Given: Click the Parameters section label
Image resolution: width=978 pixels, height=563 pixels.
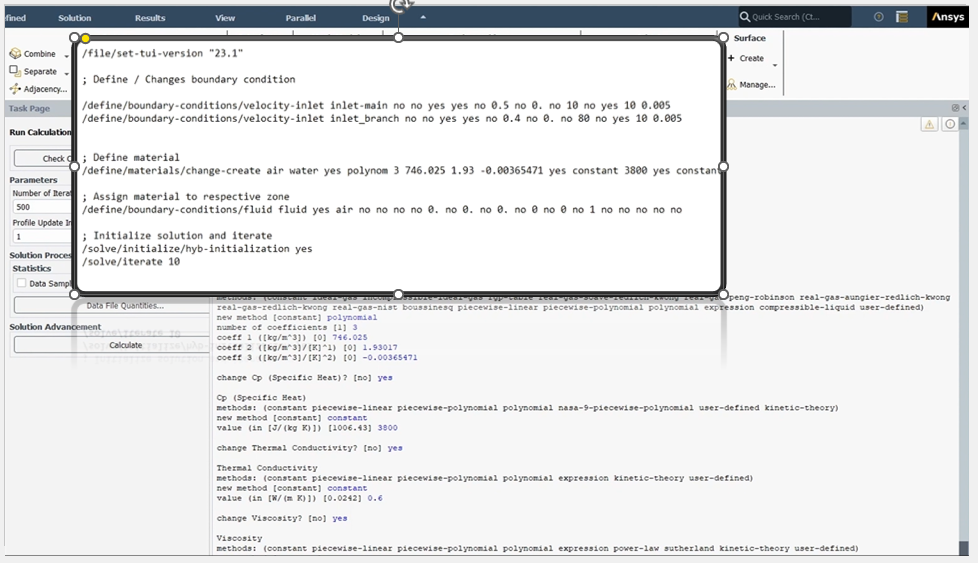Looking at the screenshot, I should (33, 180).
